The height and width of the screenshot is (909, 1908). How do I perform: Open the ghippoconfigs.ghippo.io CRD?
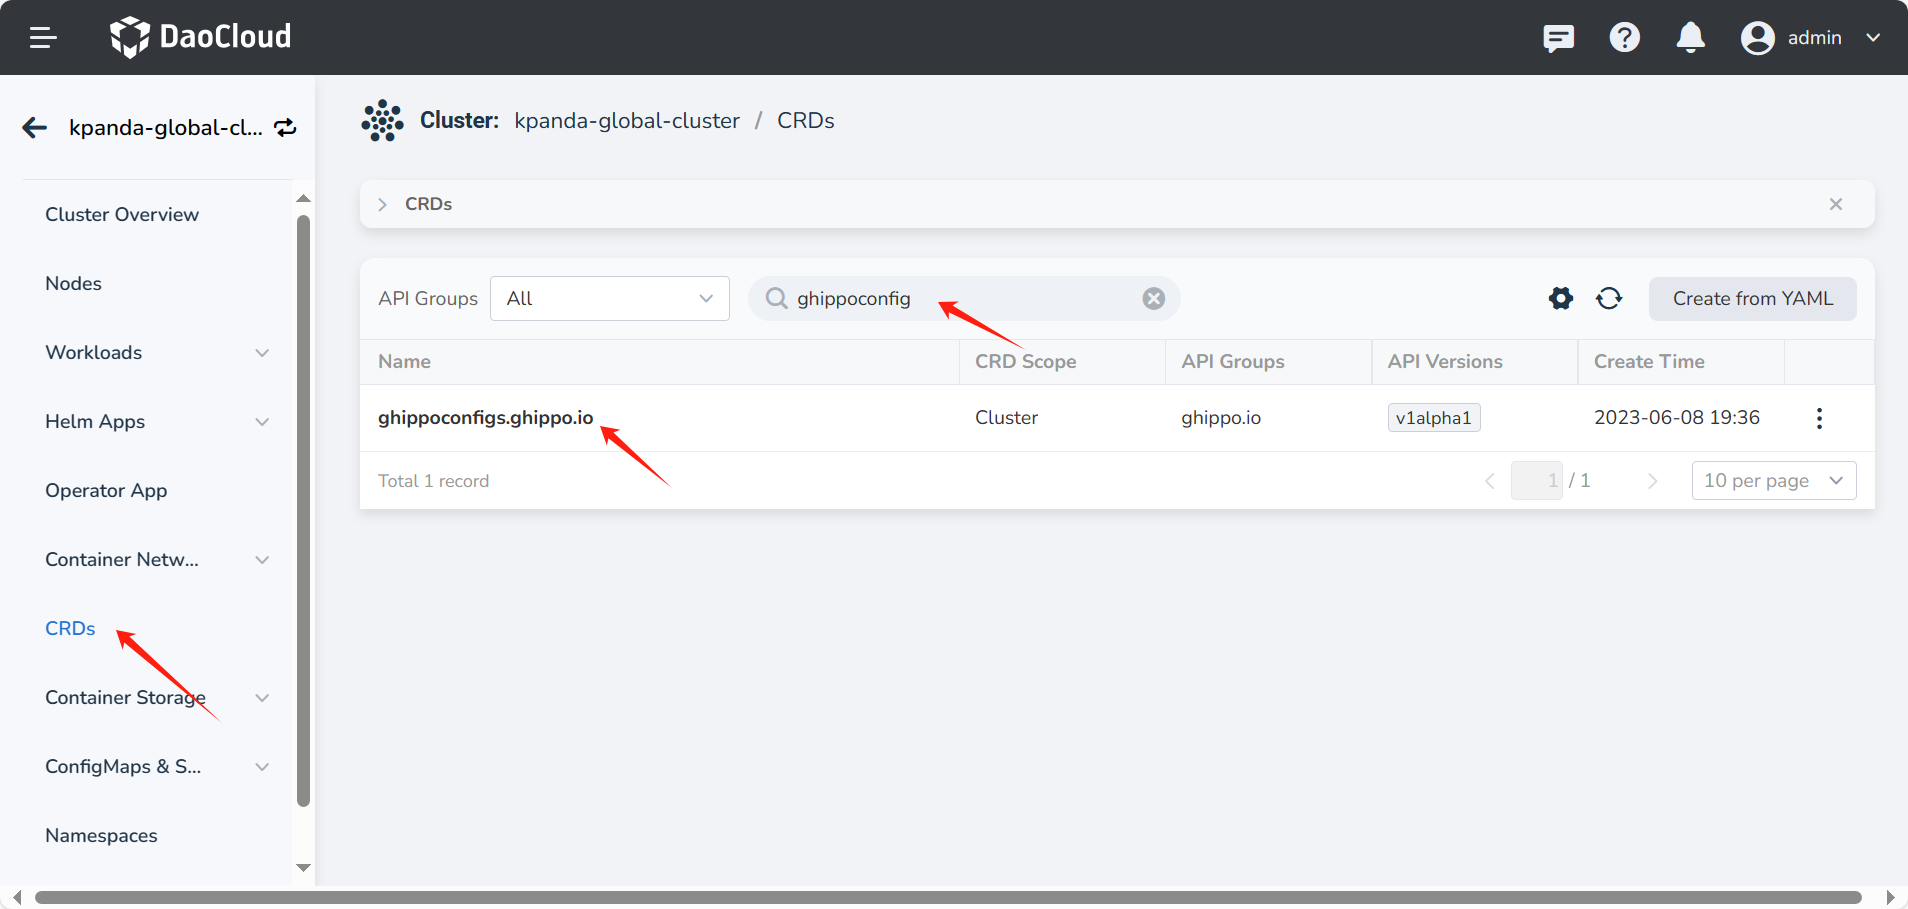coord(485,418)
